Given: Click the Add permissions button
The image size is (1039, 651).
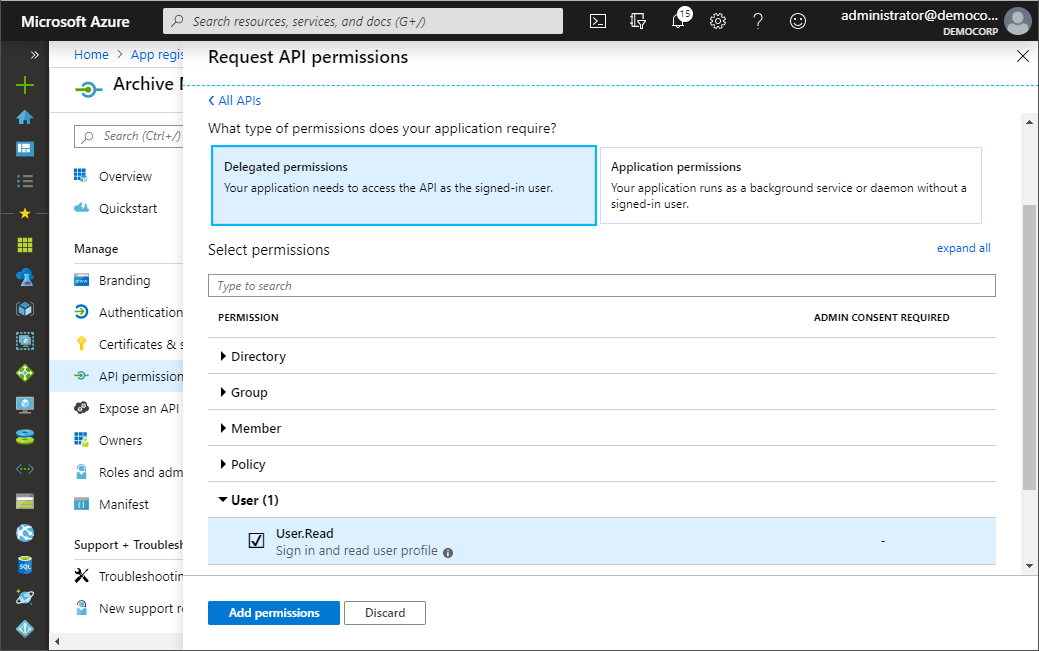Looking at the screenshot, I should (274, 613).
